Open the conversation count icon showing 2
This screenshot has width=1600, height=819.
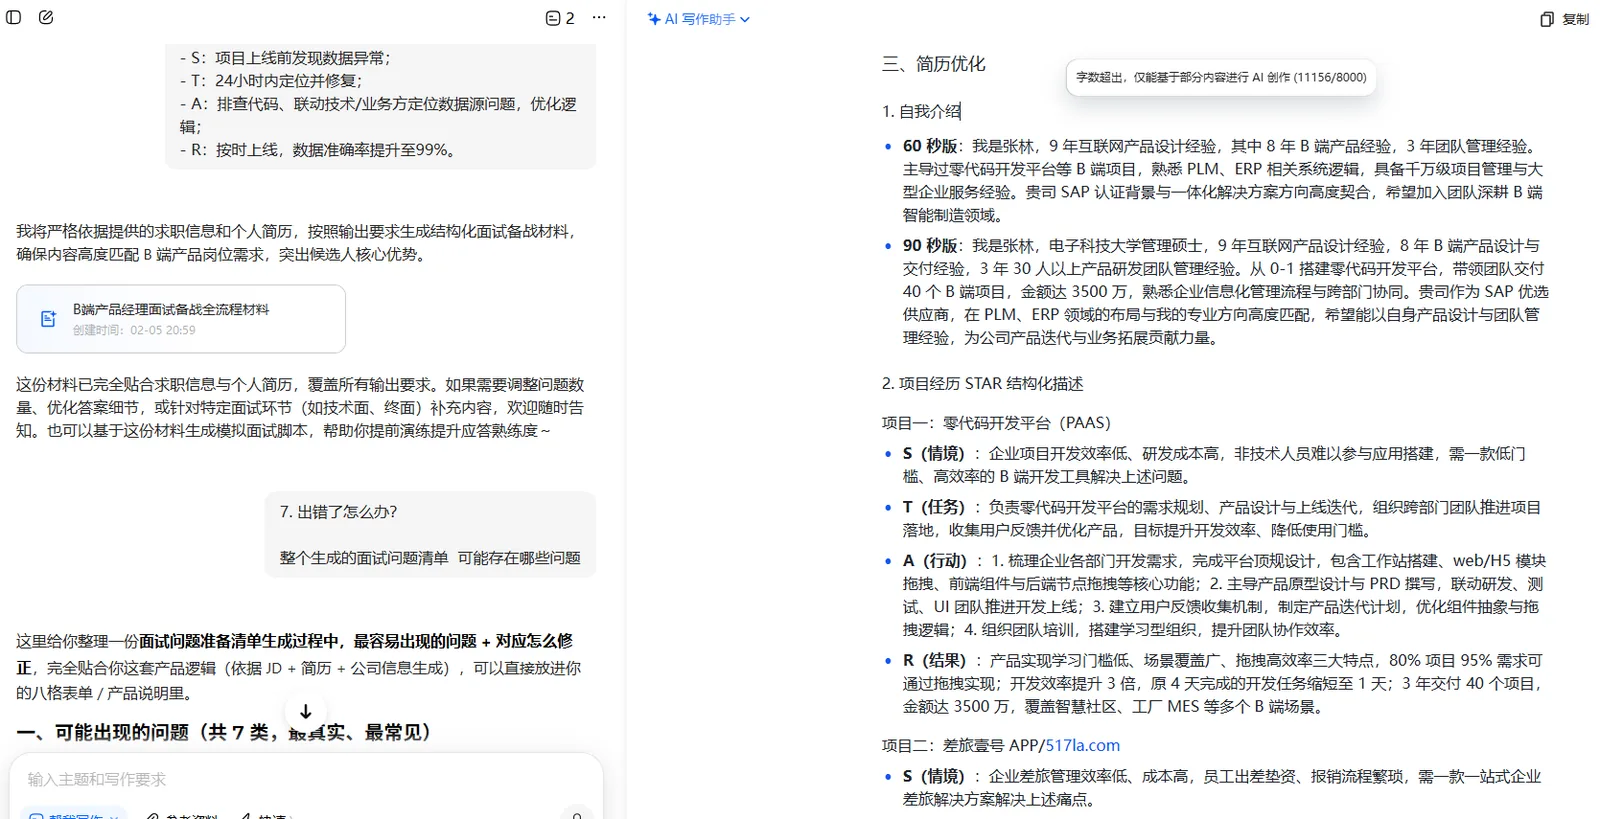[560, 18]
